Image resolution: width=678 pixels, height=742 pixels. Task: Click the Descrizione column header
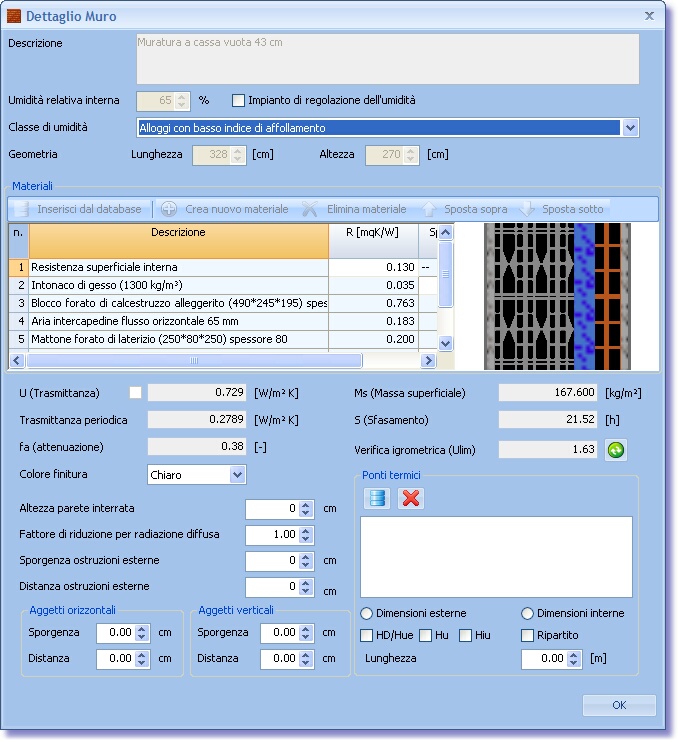pos(178,241)
